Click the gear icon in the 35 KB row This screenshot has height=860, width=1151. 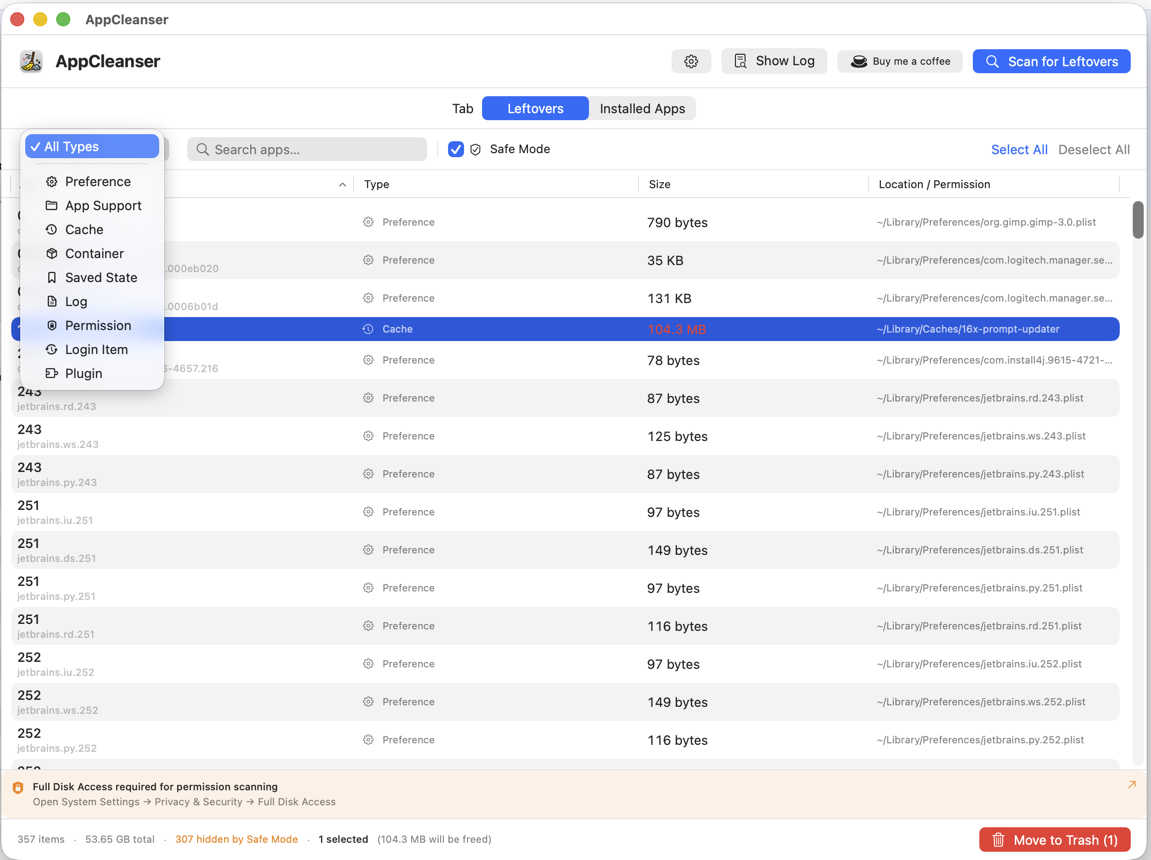point(368,260)
